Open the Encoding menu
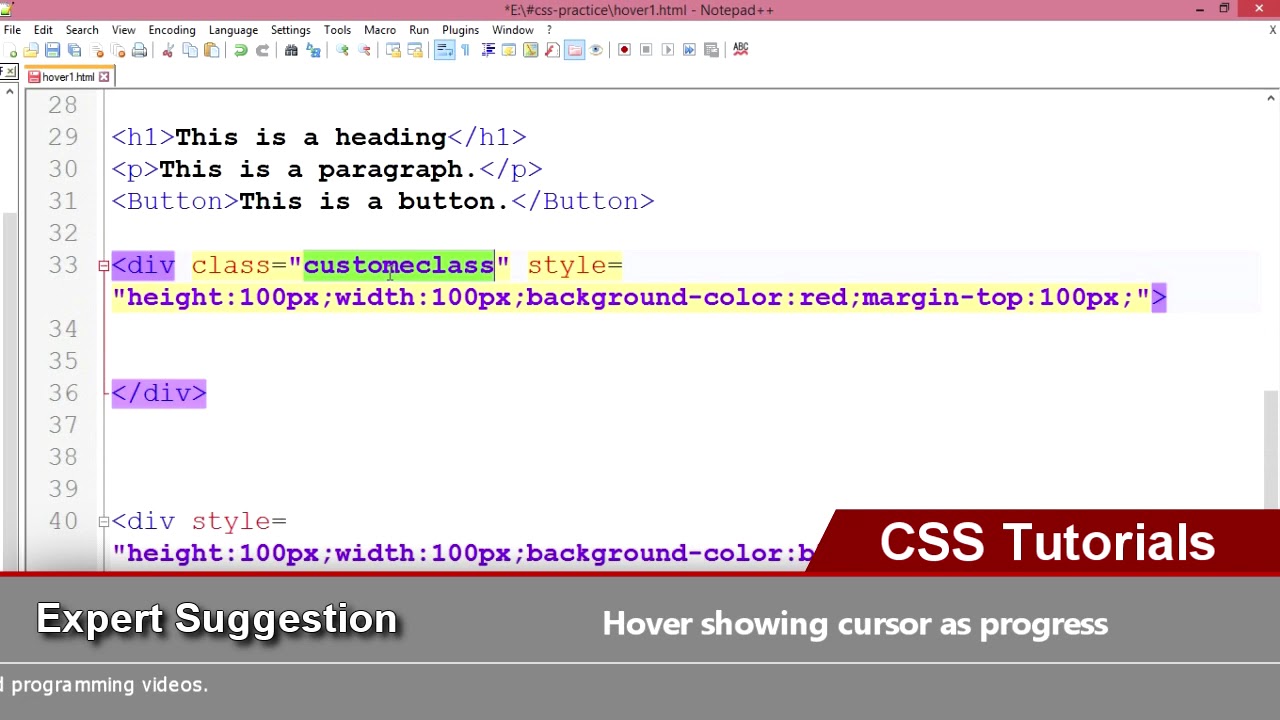This screenshot has width=1280, height=720. tap(172, 30)
